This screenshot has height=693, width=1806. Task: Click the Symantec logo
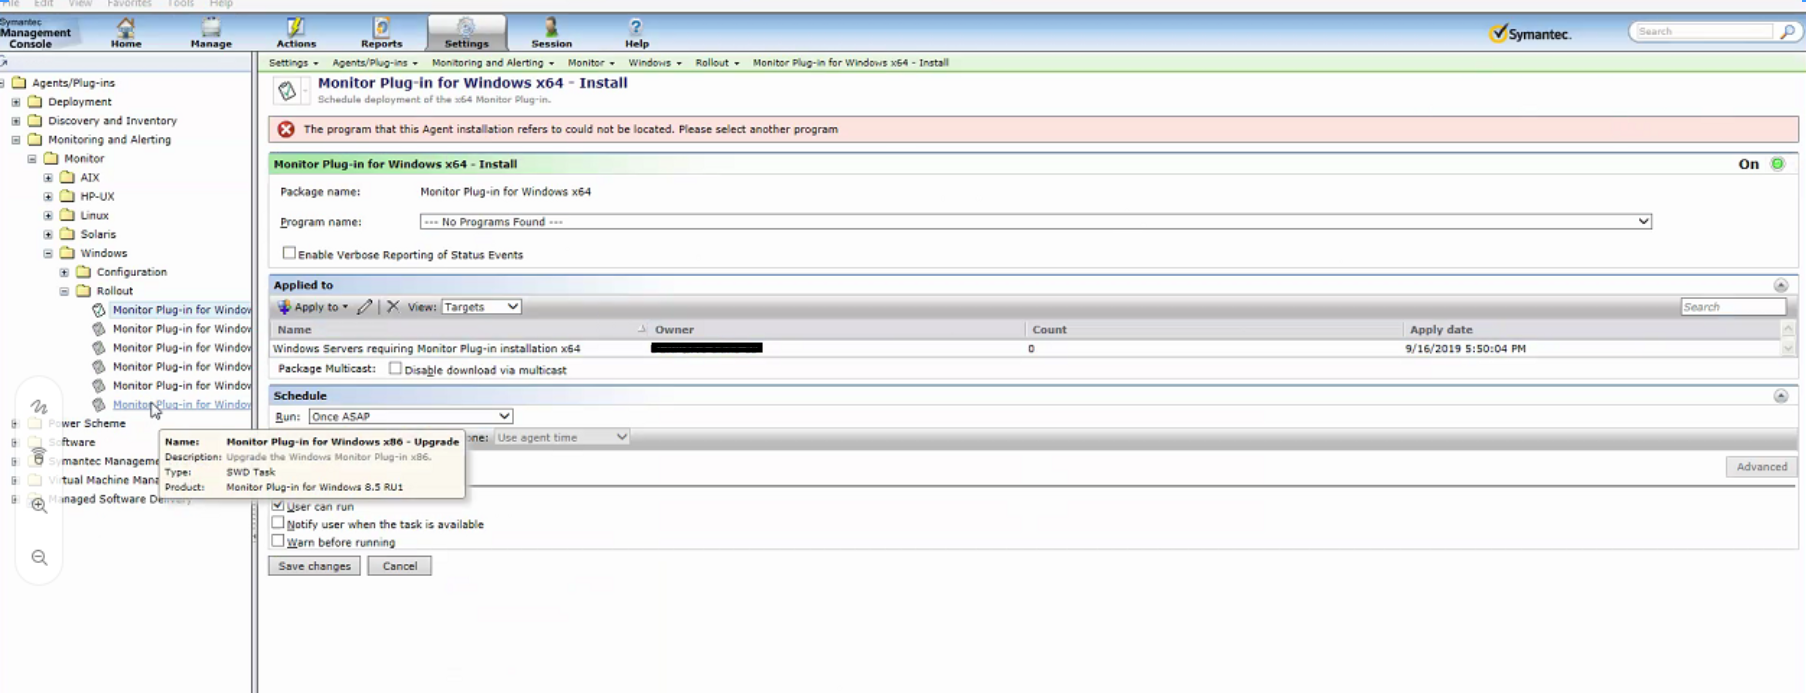(x=1530, y=33)
